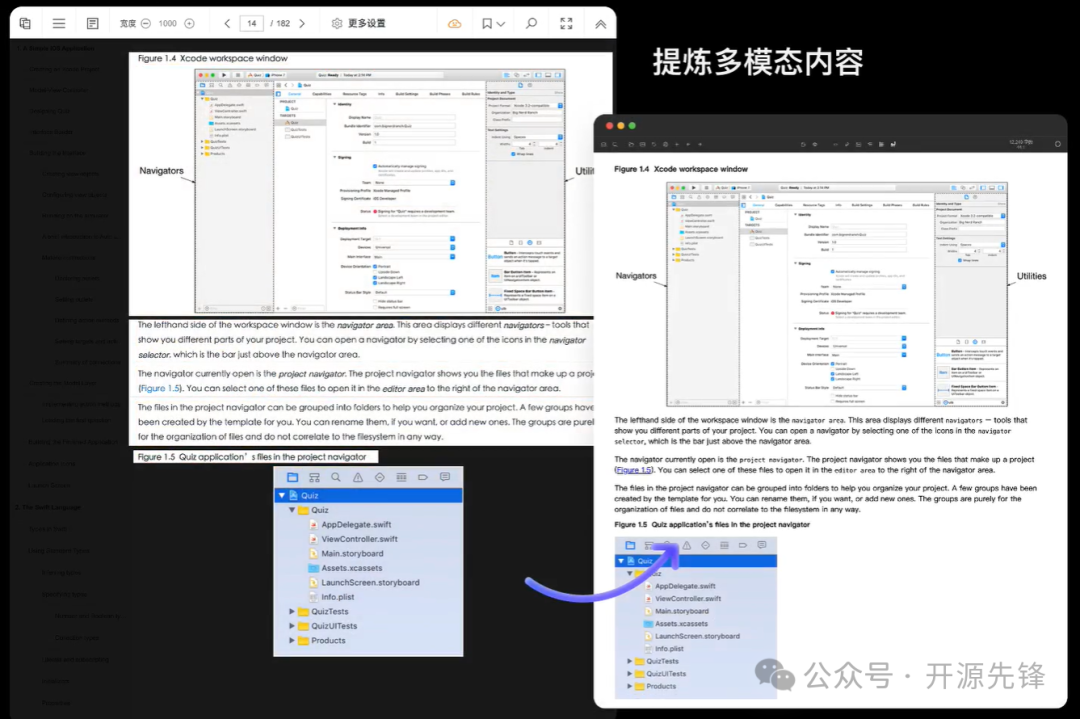Select test navigator diamond icon in left figure
1080x719 pixels.
(x=380, y=477)
